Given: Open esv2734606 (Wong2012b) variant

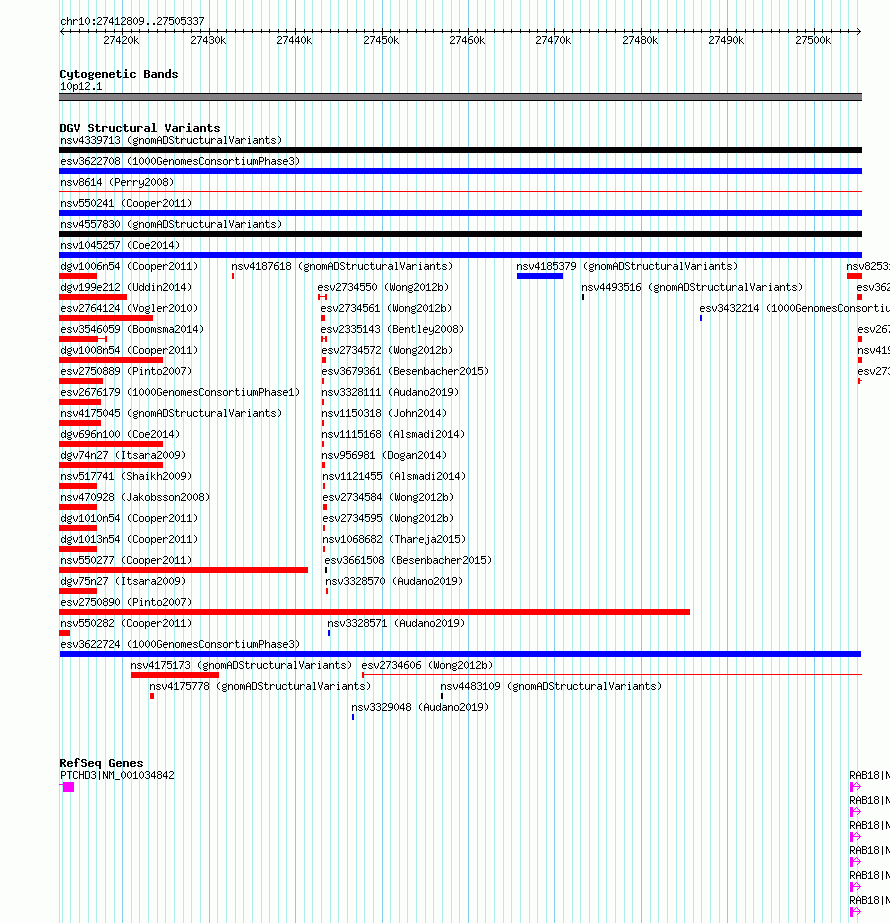Looking at the screenshot, I should (x=427, y=665).
